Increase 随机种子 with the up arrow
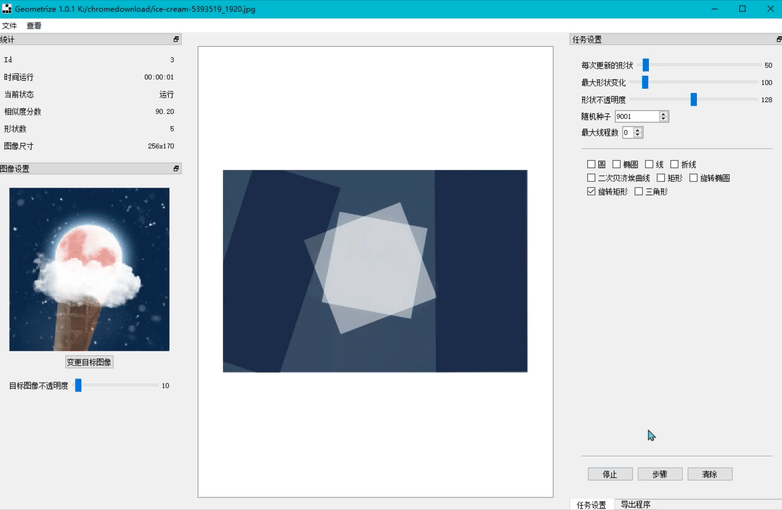Image resolution: width=782 pixels, height=510 pixels. click(x=663, y=114)
